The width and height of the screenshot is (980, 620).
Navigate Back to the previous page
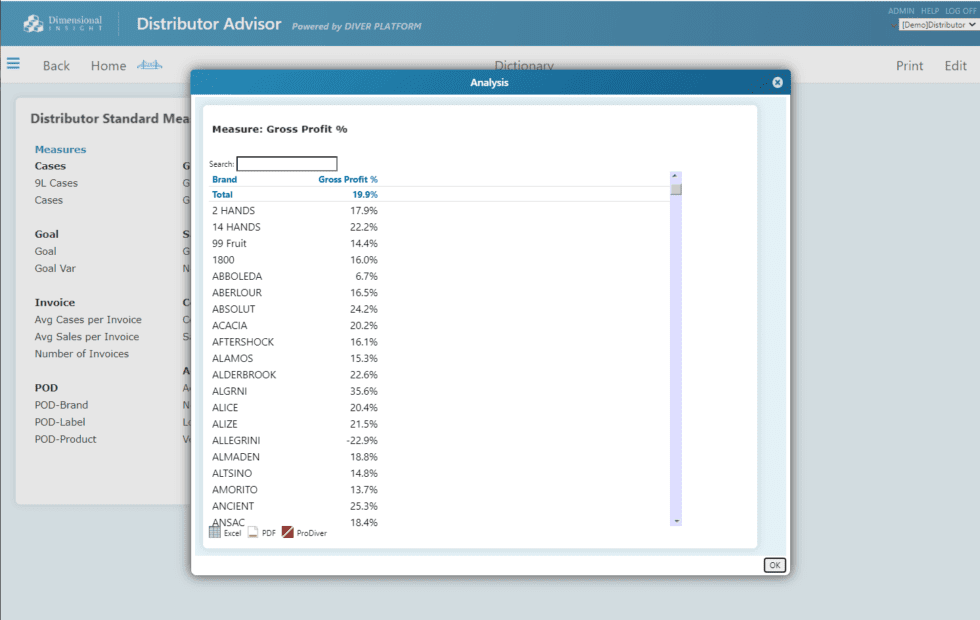[56, 65]
